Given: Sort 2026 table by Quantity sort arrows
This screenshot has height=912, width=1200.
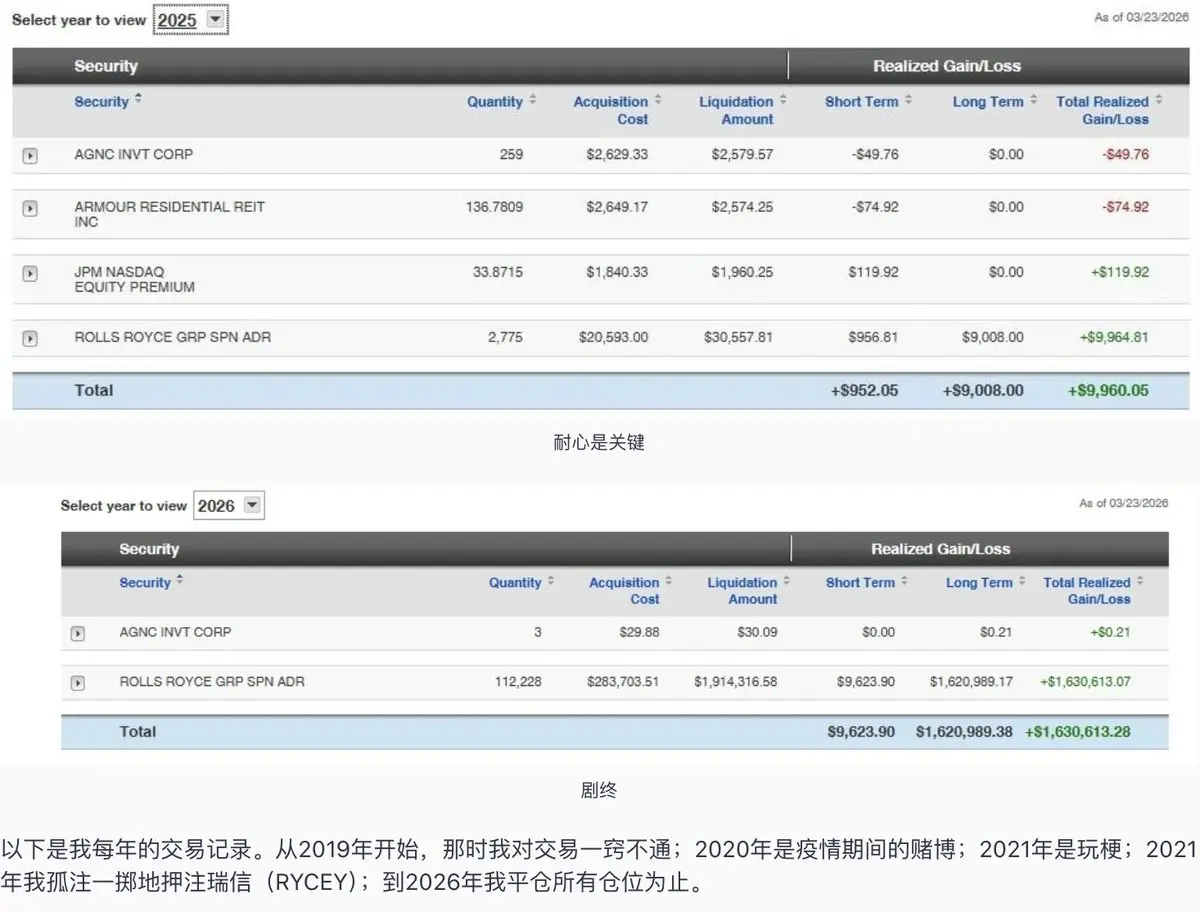Looking at the screenshot, I should pos(552,581).
